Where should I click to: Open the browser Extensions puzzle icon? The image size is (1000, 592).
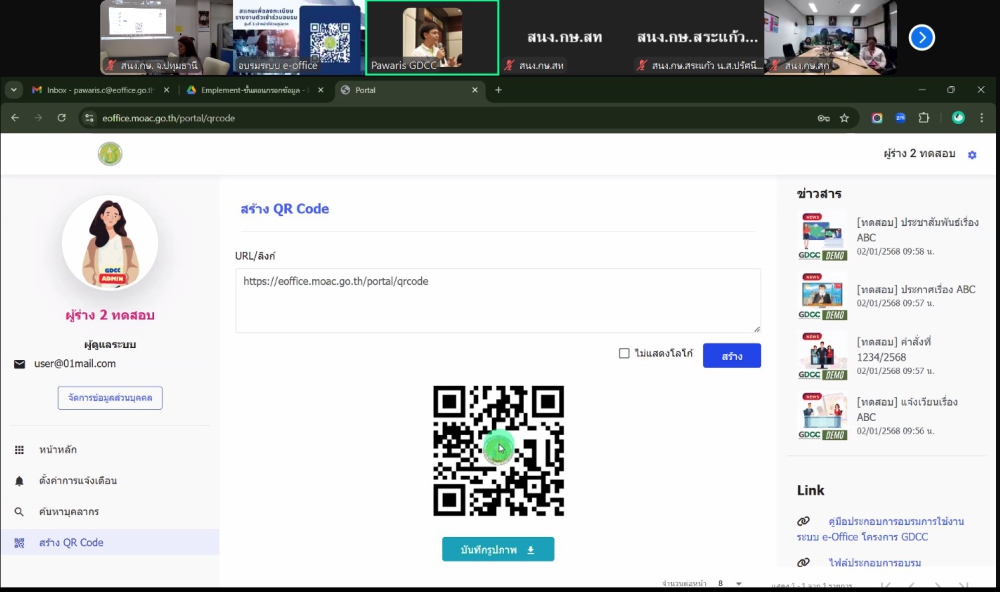(x=923, y=118)
